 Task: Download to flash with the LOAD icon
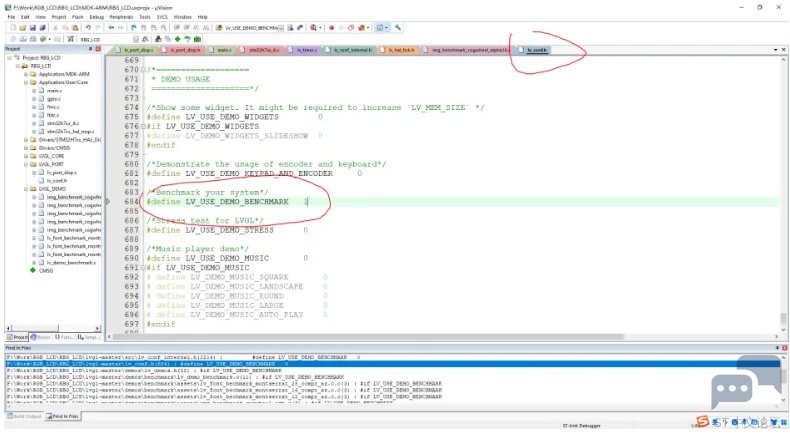tap(70, 39)
